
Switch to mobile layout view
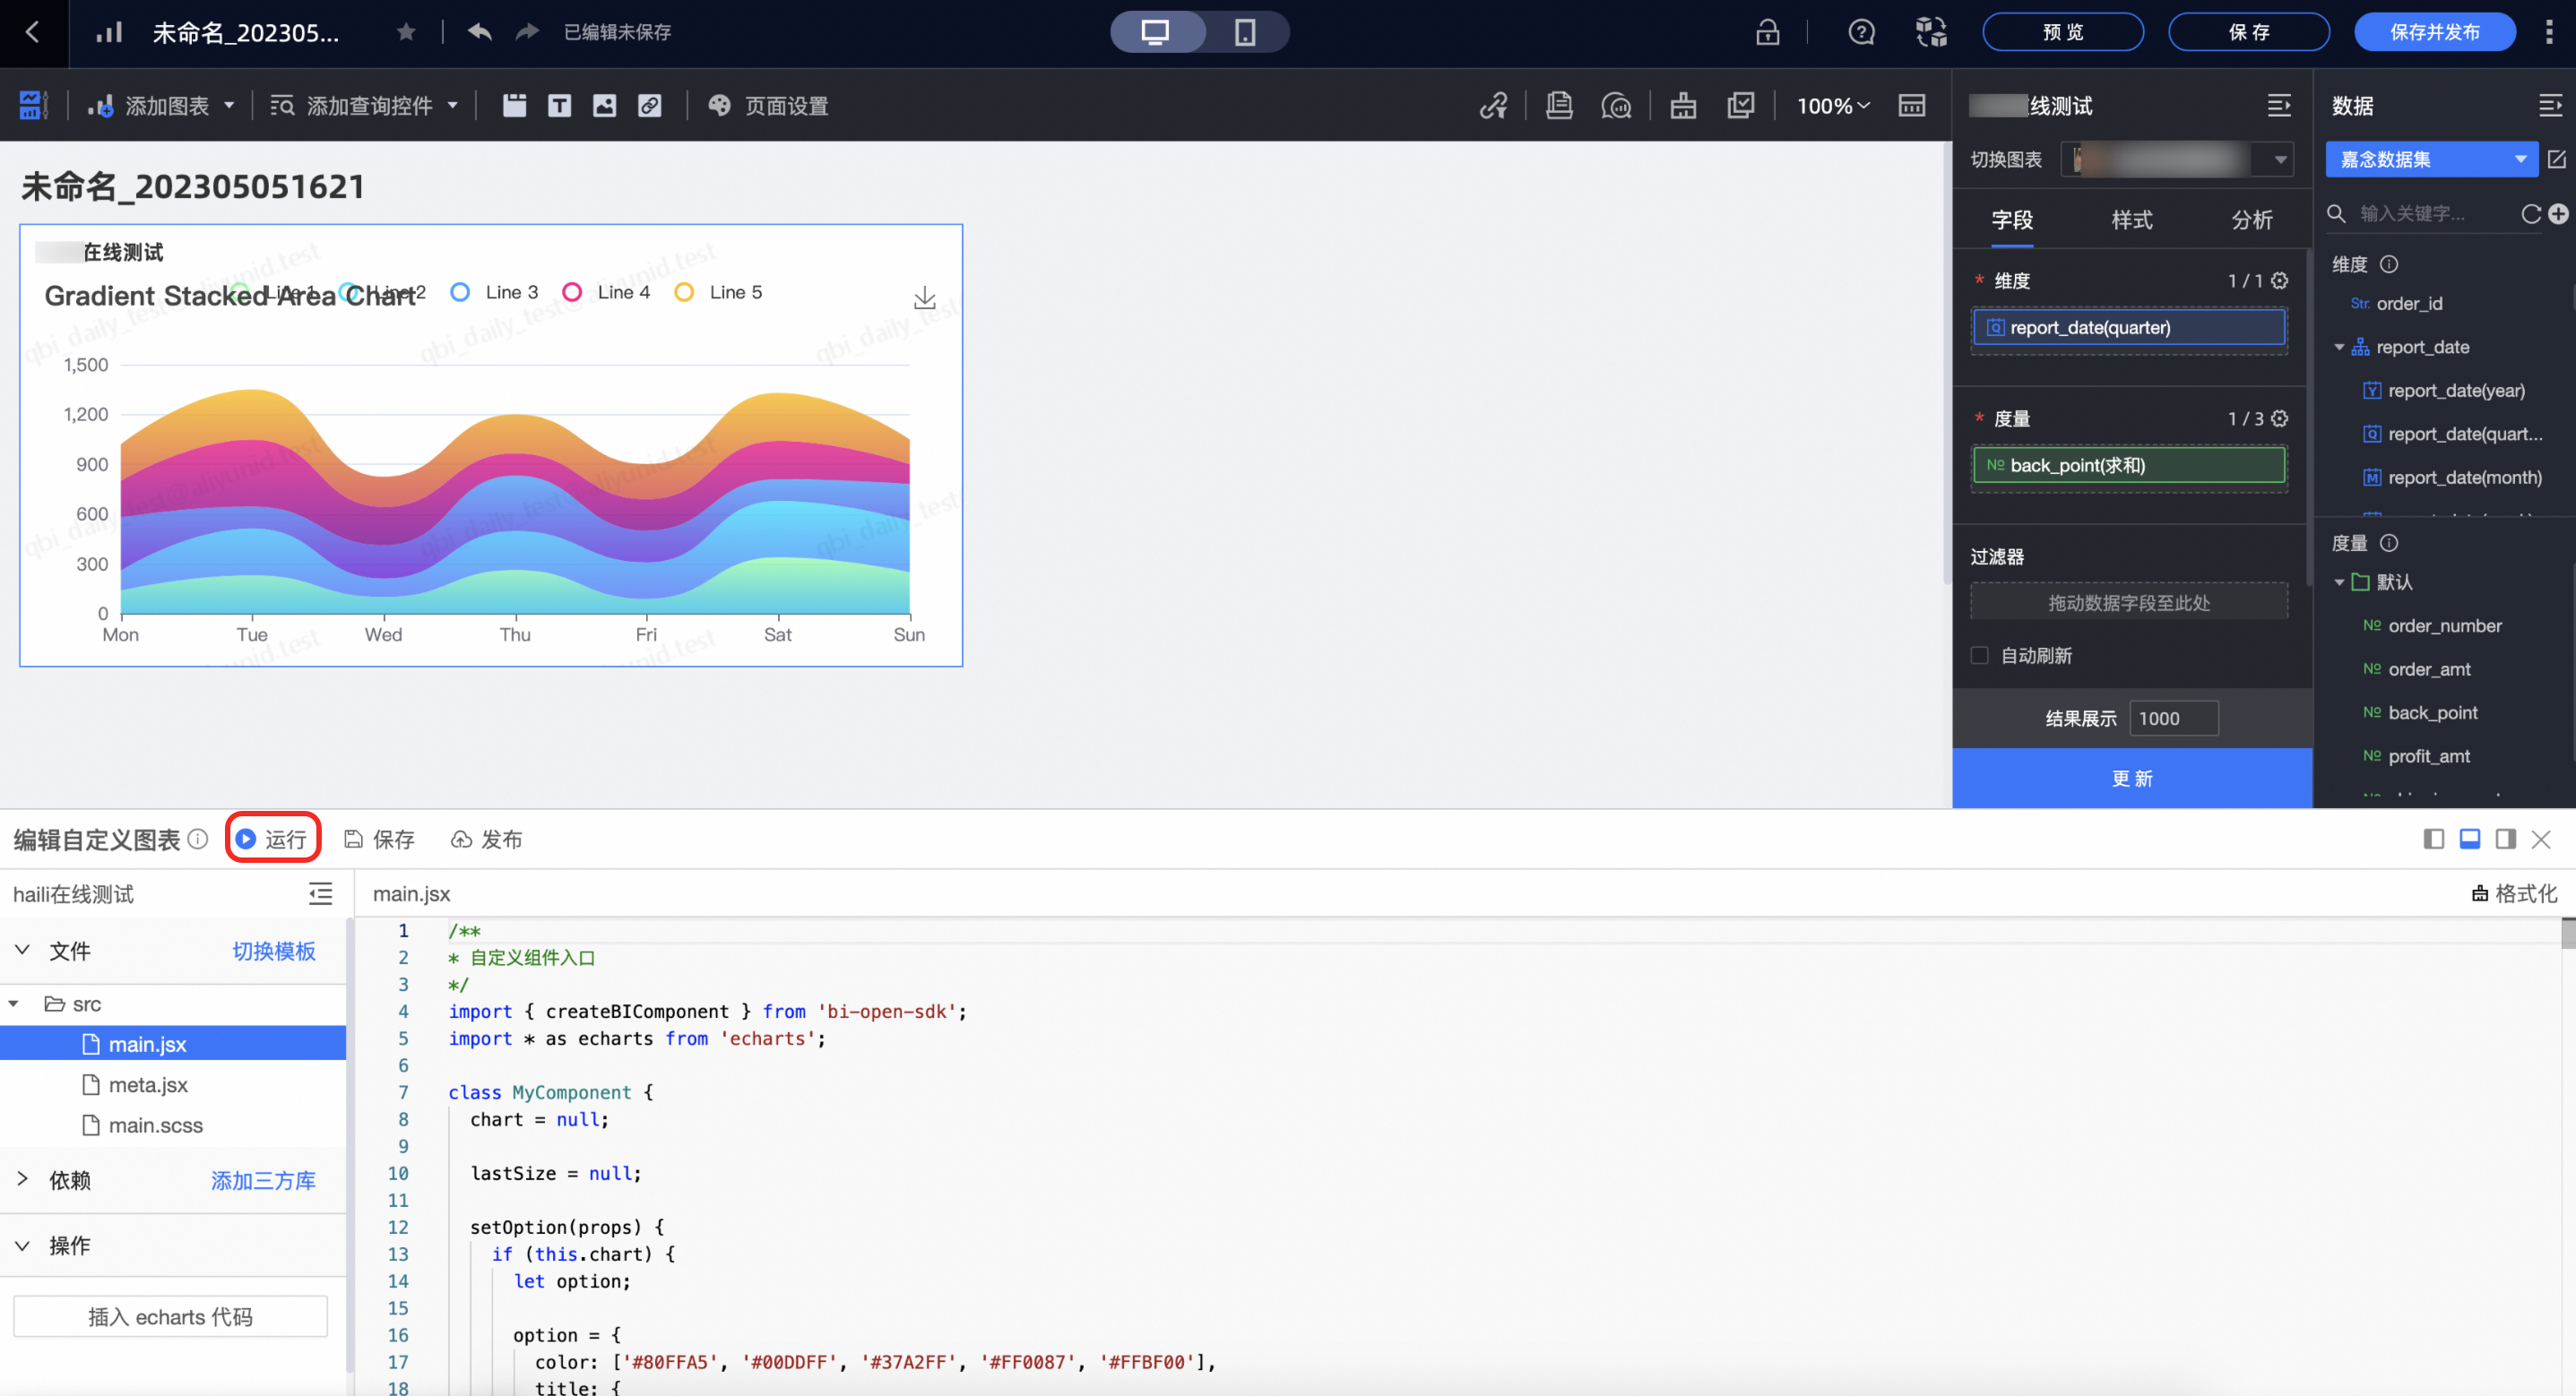tap(1244, 32)
